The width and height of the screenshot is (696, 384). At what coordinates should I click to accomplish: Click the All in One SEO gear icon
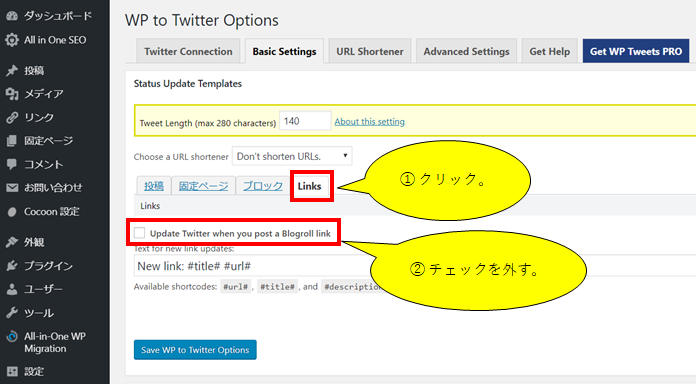(x=12, y=40)
